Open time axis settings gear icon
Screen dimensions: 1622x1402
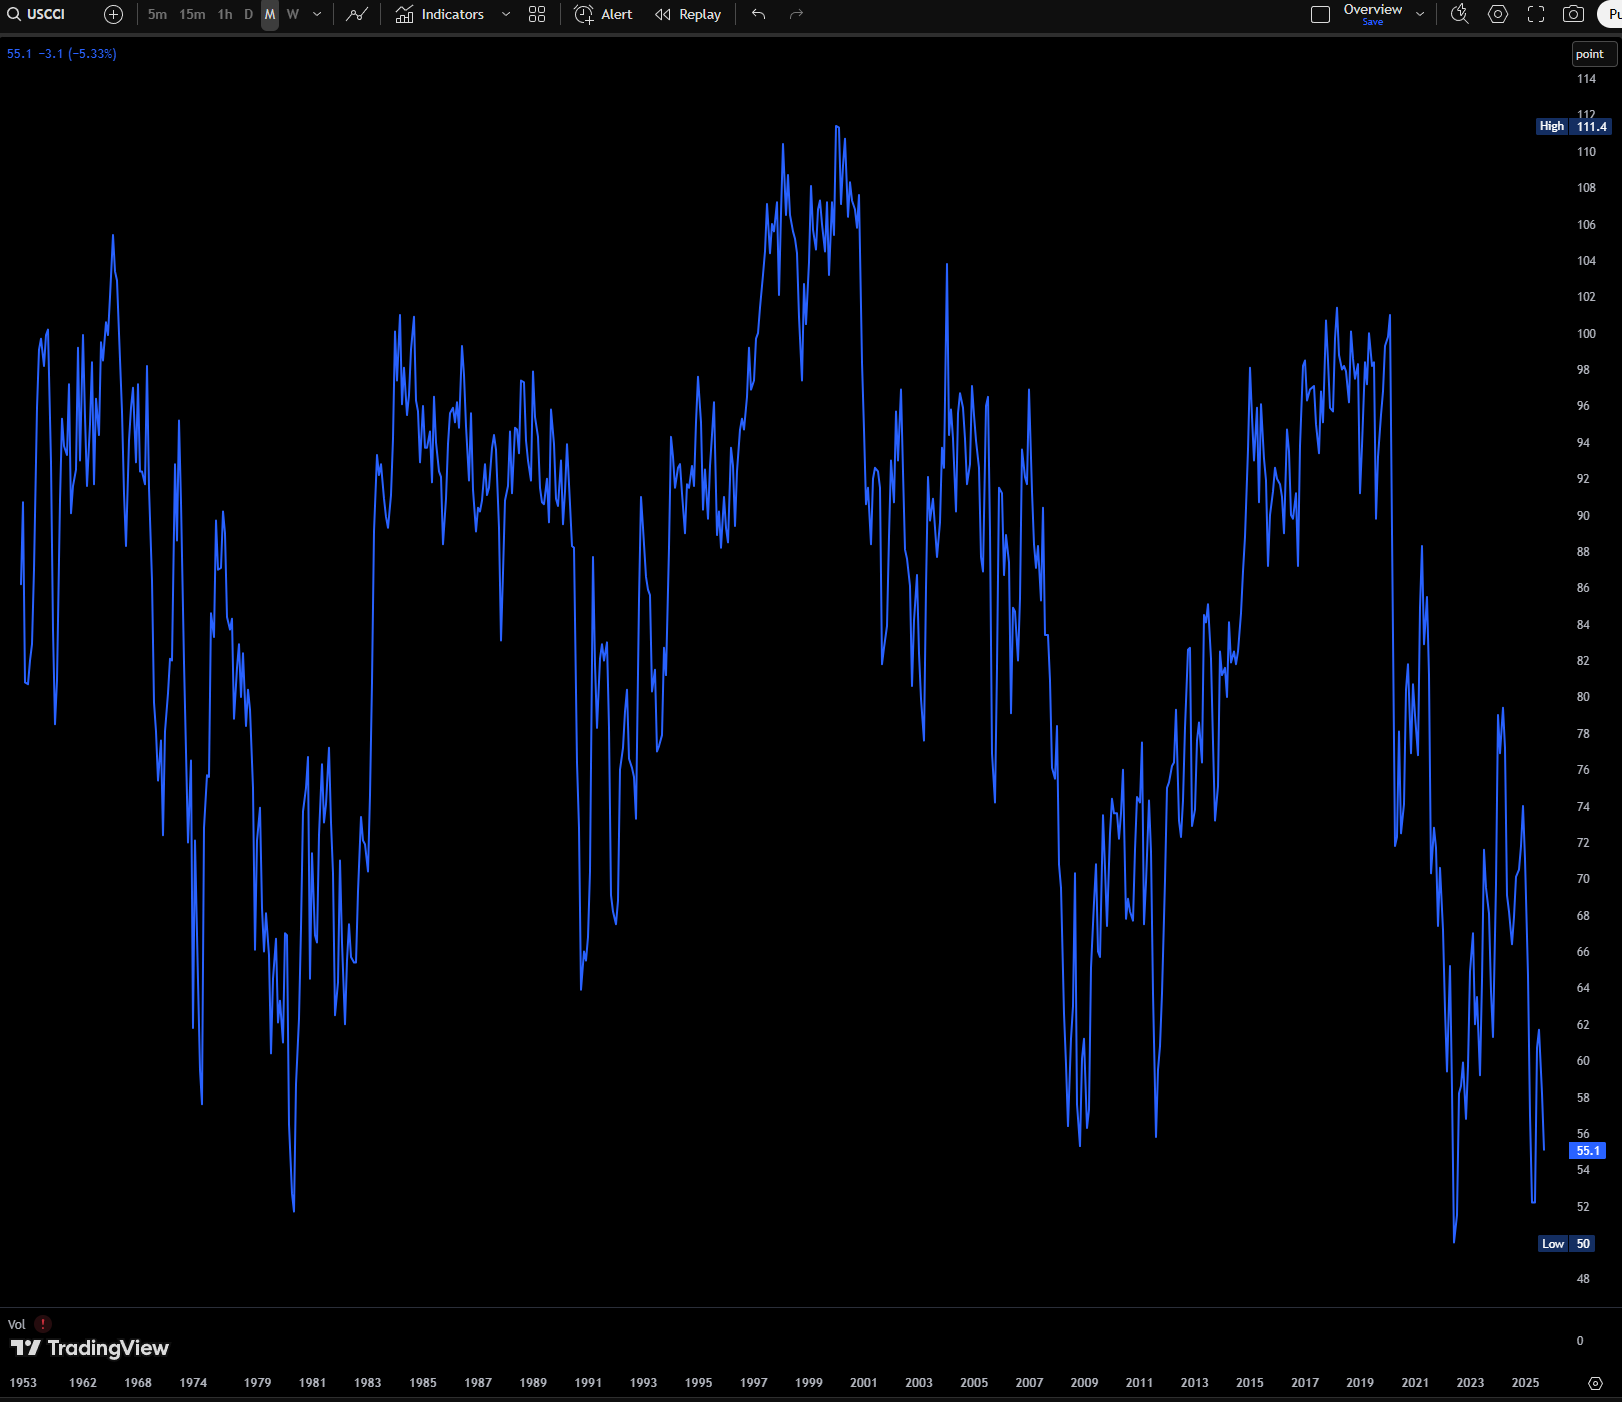(1596, 1383)
